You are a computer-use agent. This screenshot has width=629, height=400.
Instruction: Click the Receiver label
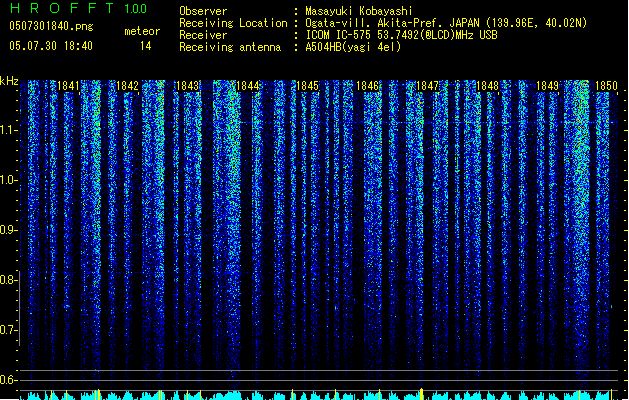tap(203, 35)
